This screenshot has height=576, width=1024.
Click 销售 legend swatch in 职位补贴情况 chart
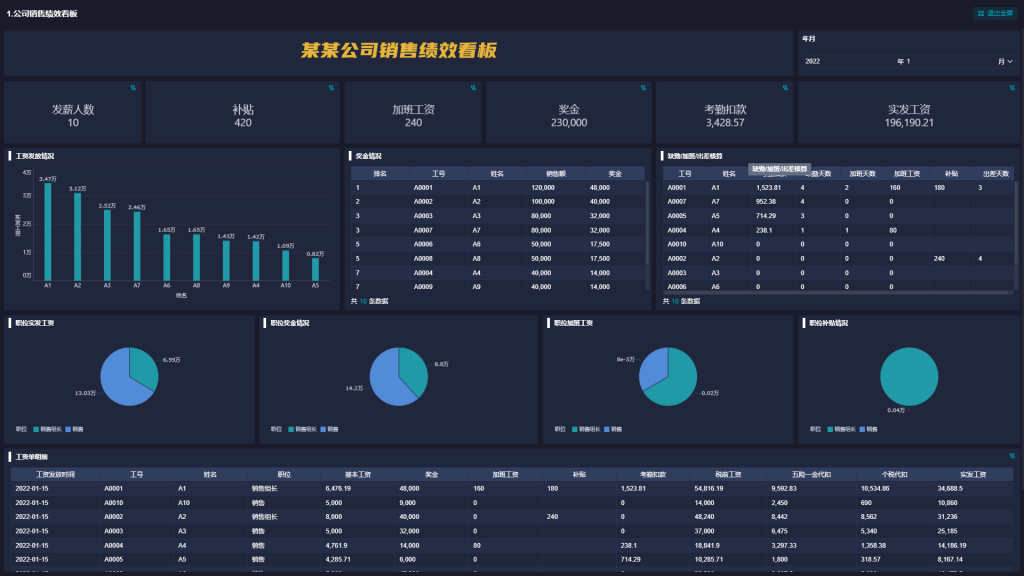click(867, 428)
